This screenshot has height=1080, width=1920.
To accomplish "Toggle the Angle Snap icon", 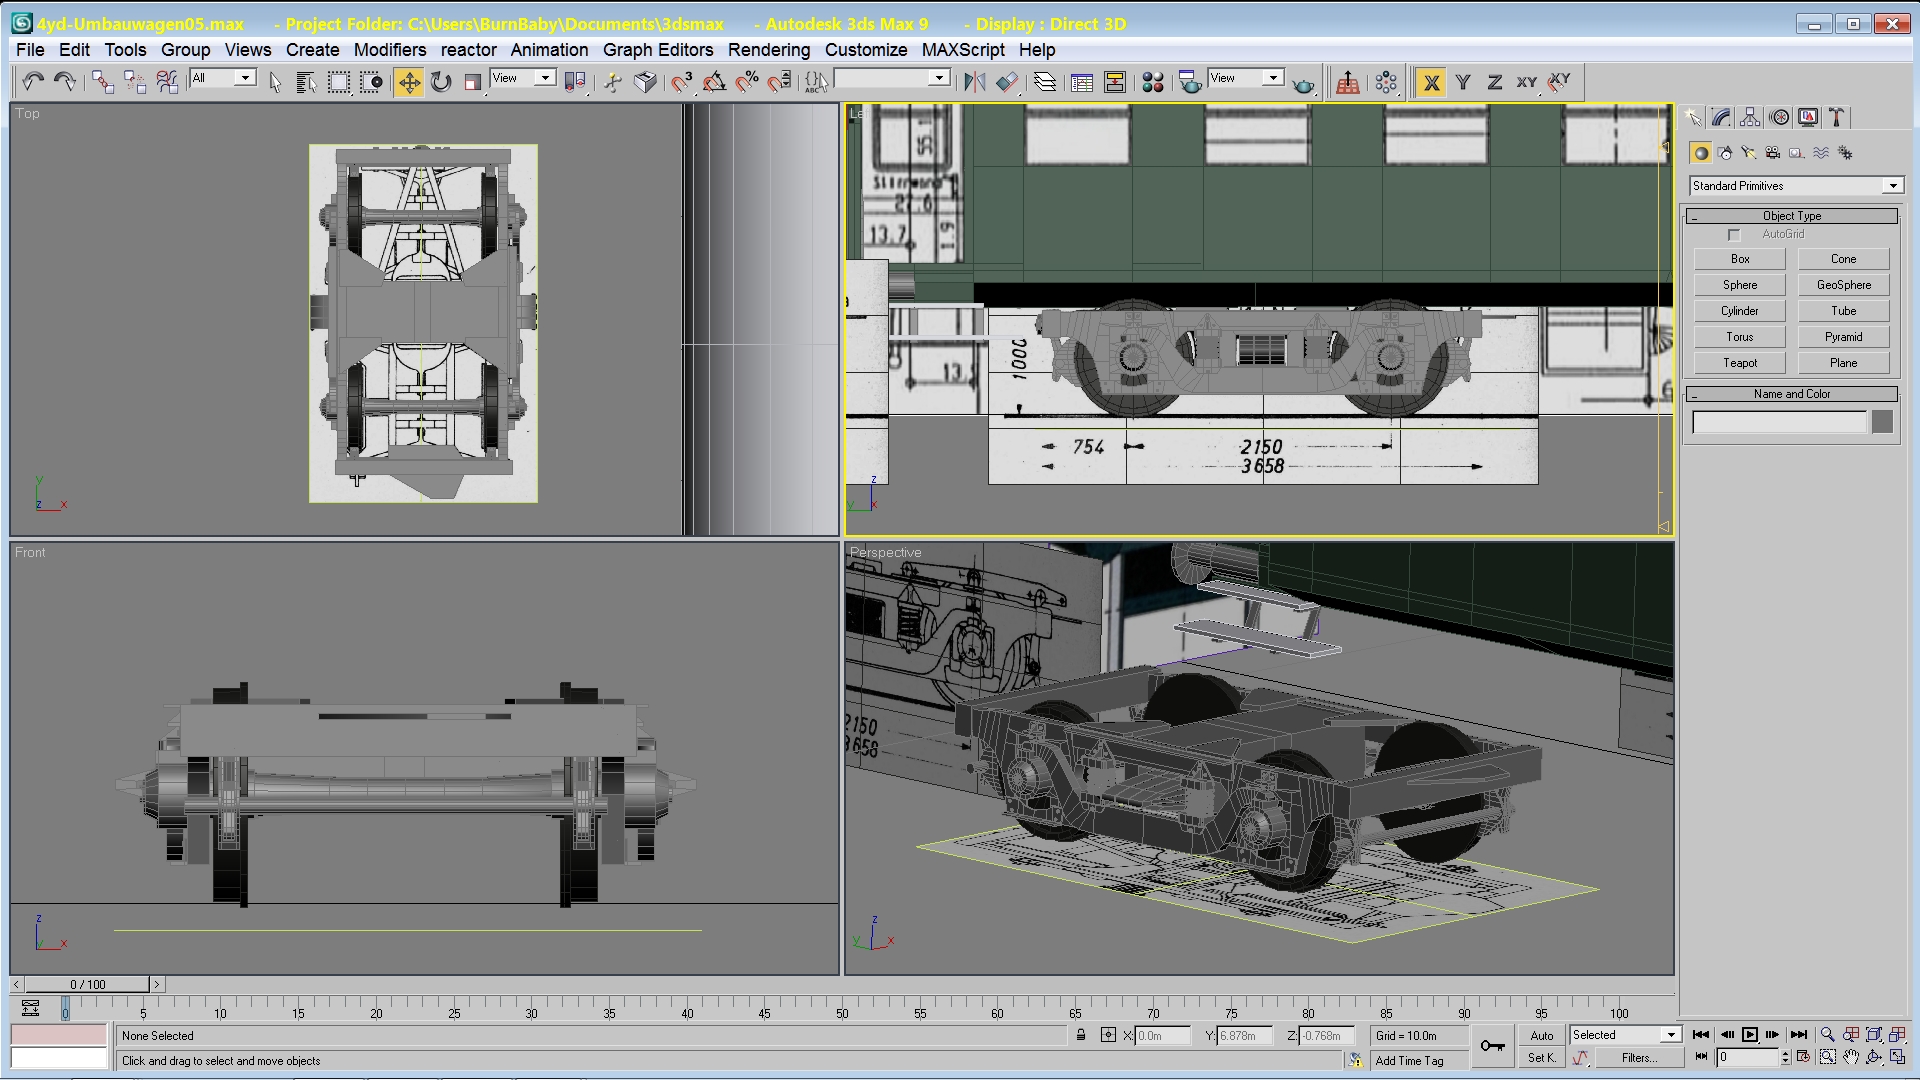I will (x=714, y=82).
